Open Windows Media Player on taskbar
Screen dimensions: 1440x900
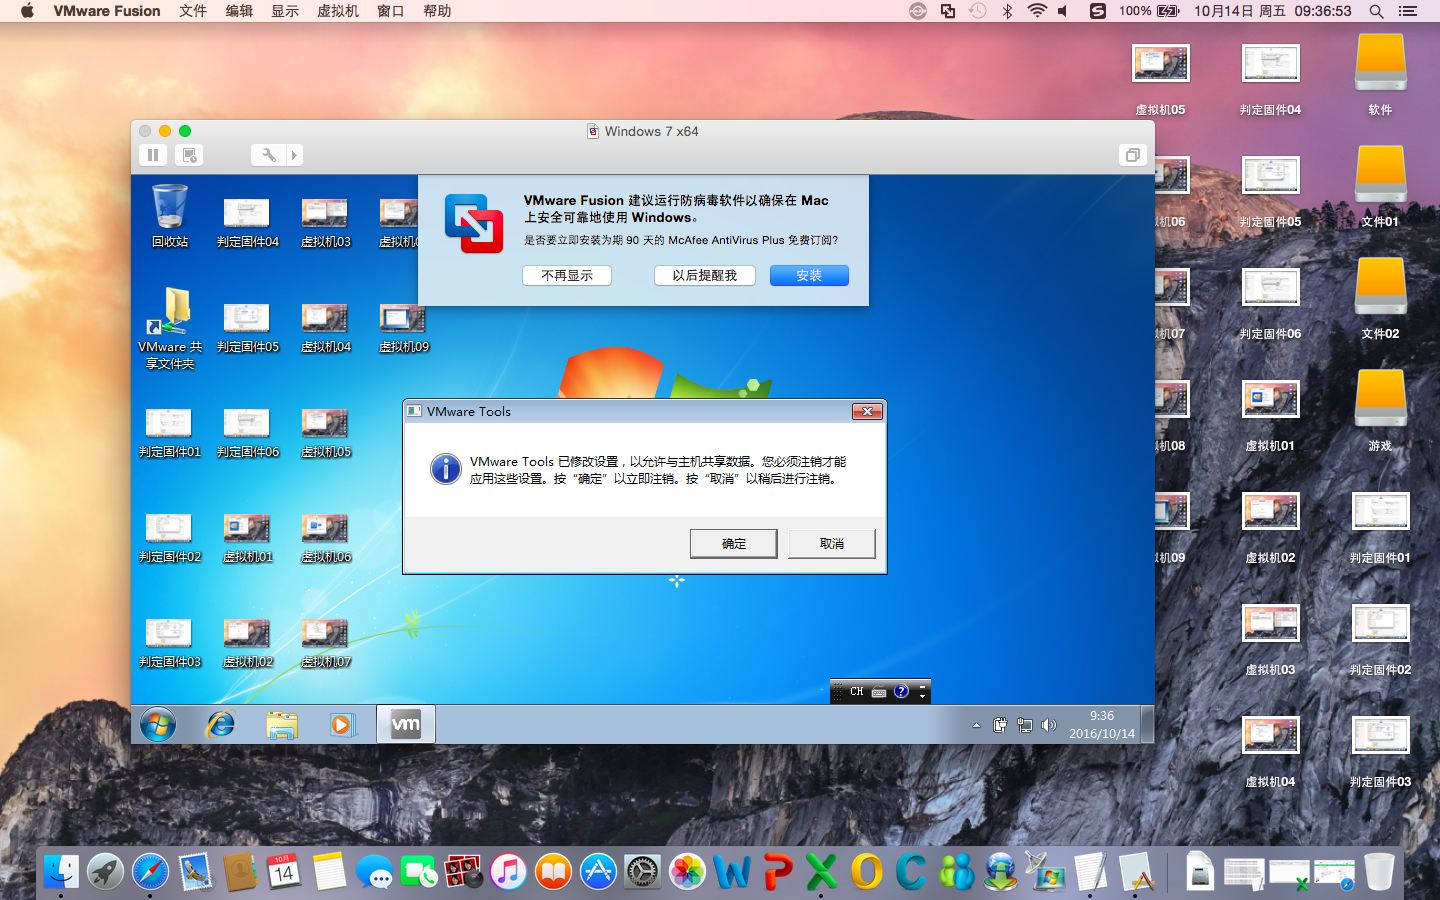(342, 724)
